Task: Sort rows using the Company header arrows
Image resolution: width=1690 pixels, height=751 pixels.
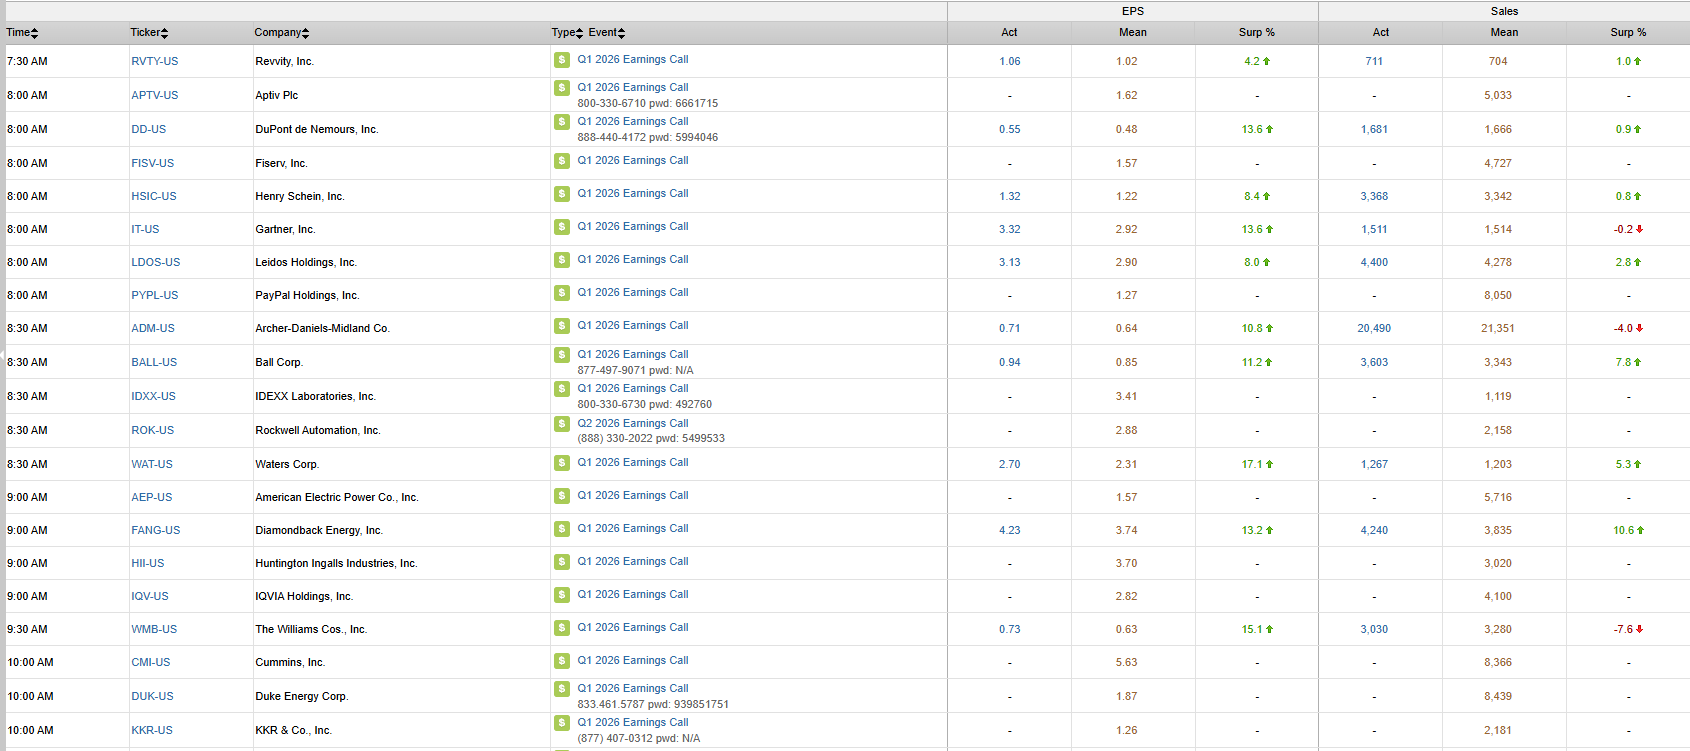Action: [281, 33]
